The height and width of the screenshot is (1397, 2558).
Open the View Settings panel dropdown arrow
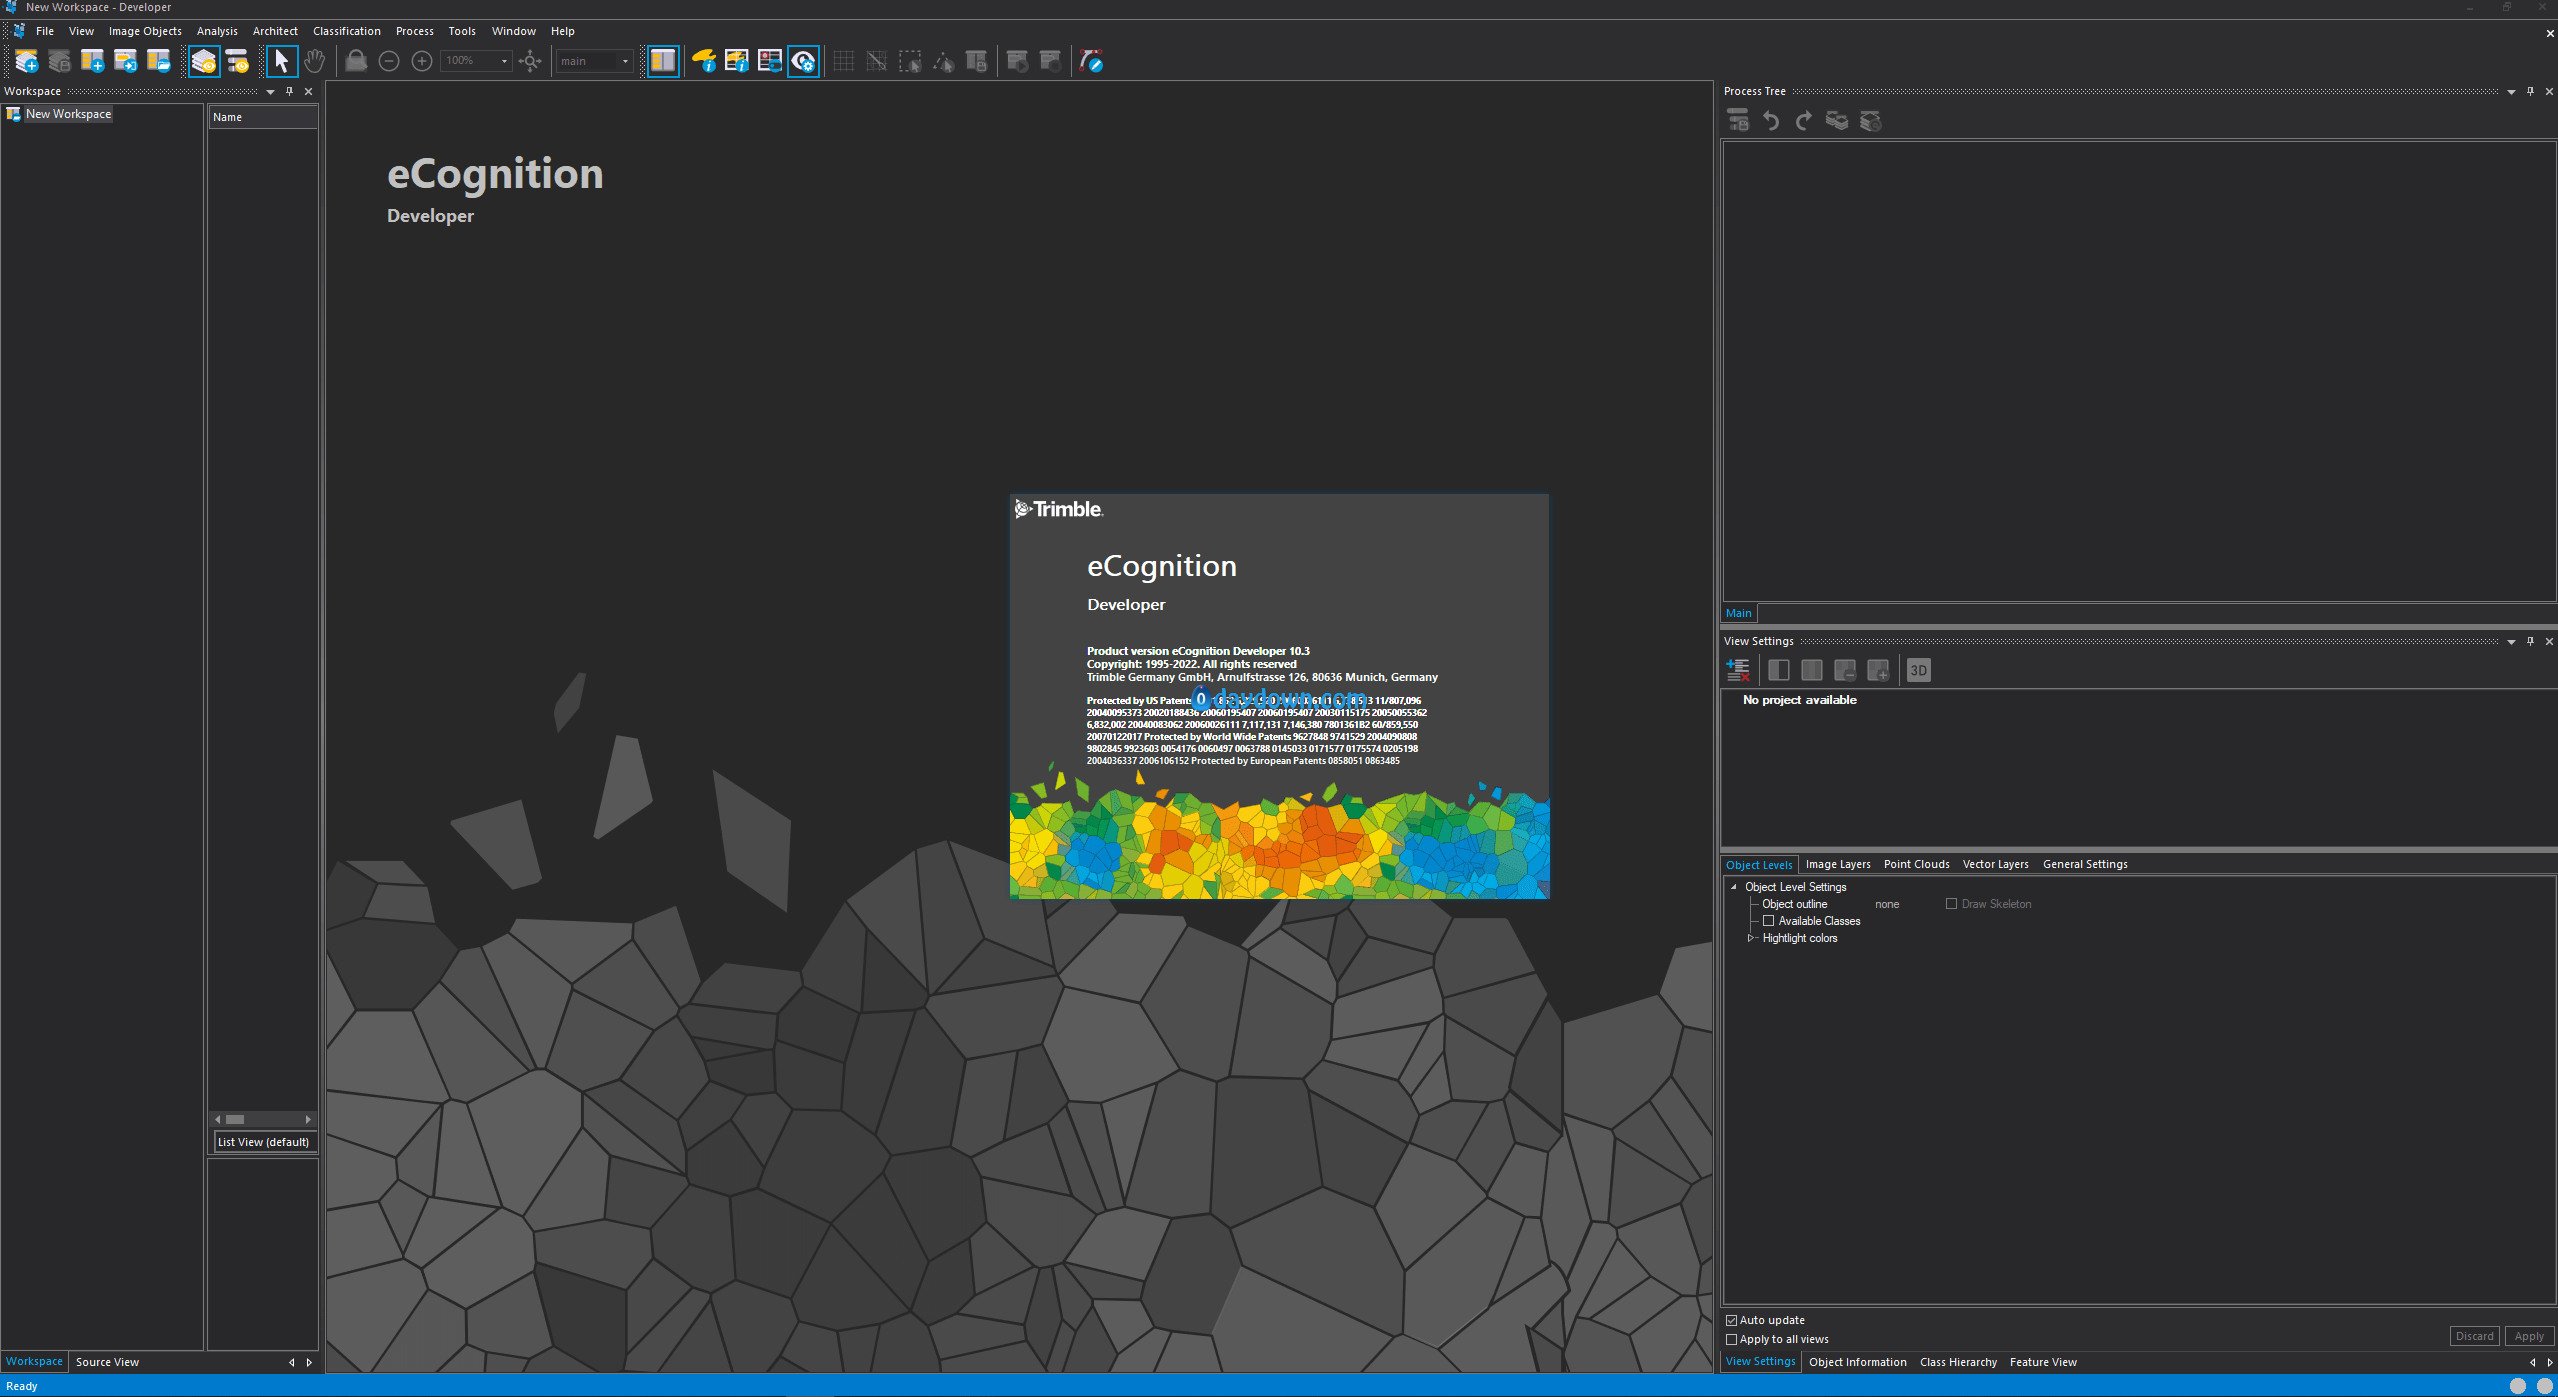2511,642
